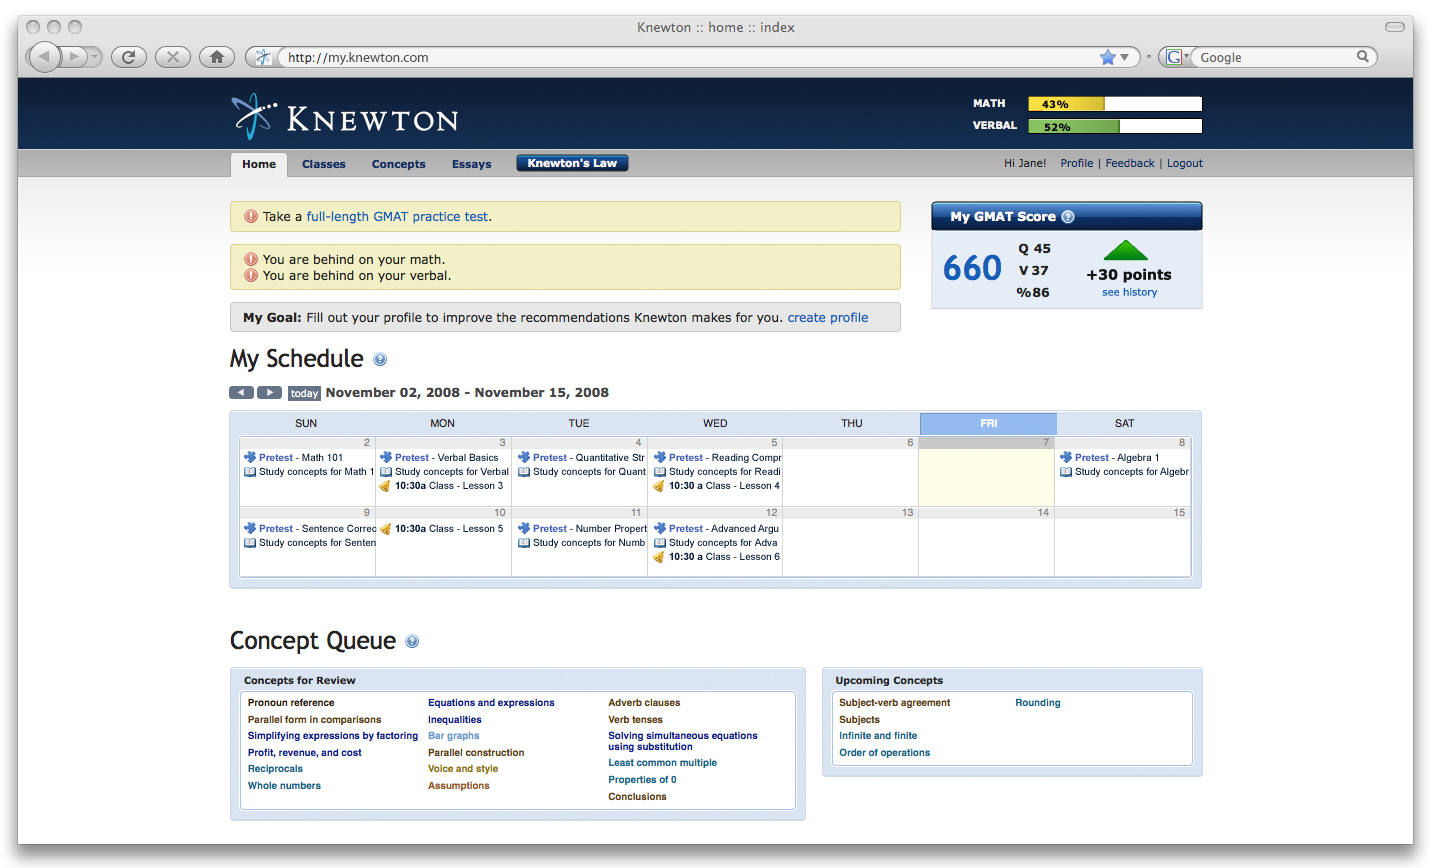Toggle the toolbar pill button in the title bar
The width and height of the screenshot is (1435, 868).
[1395, 27]
